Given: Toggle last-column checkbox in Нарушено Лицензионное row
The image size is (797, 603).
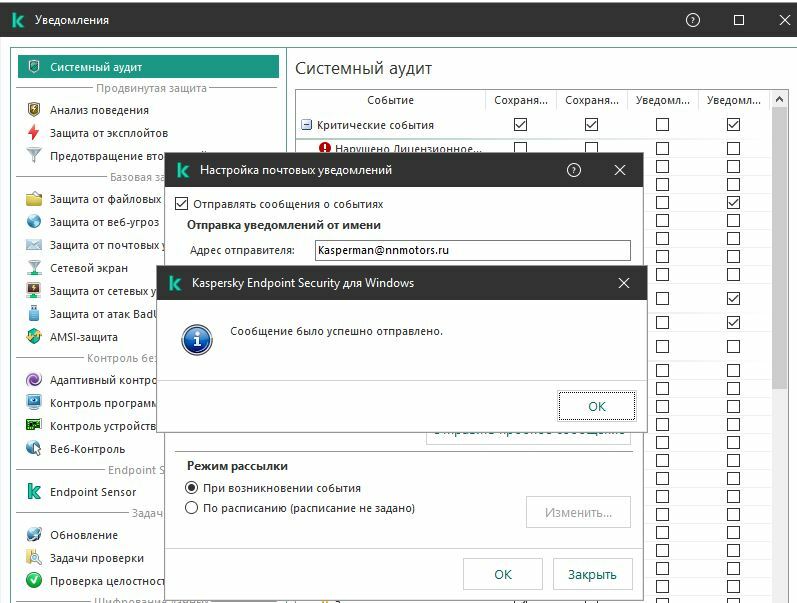Looking at the screenshot, I should coord(733,148).
